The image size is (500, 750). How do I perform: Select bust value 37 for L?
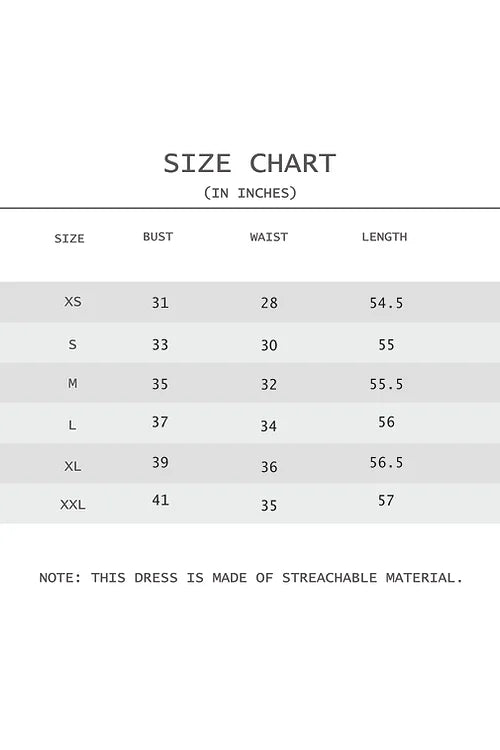(160, 422)
